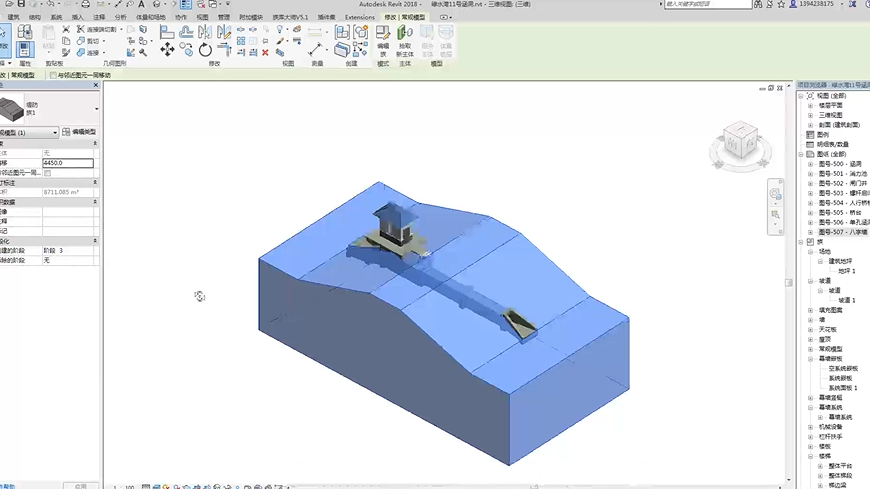Screen dimensions: 870x489
Task: Expand the 图号-500 sheet node
Action: coord(810,164)
